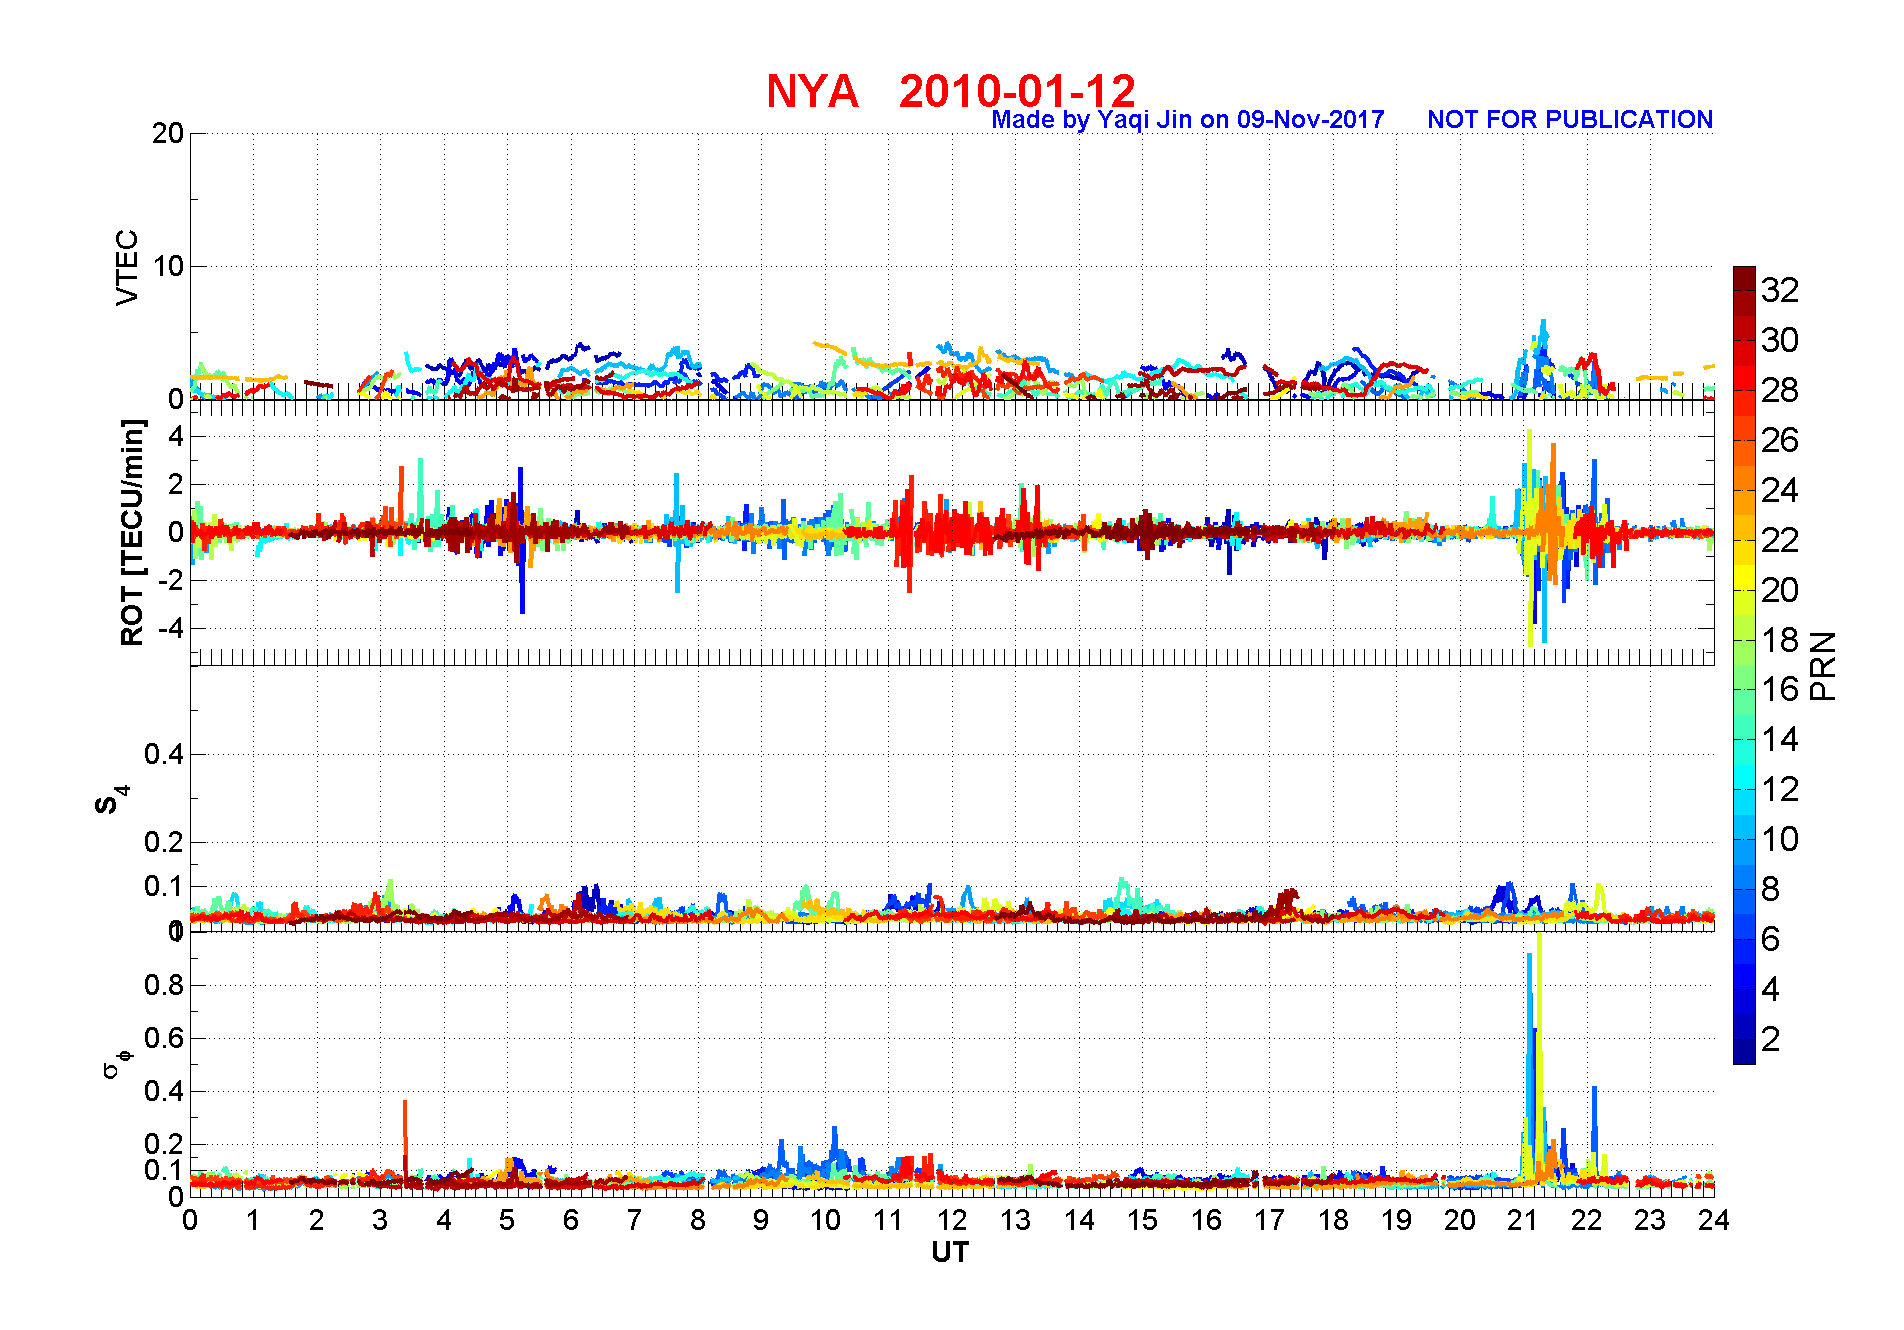Click the blue ROT spike just after 5 UT
The image size is (1904, 1330).
click(x=521, y=540)
